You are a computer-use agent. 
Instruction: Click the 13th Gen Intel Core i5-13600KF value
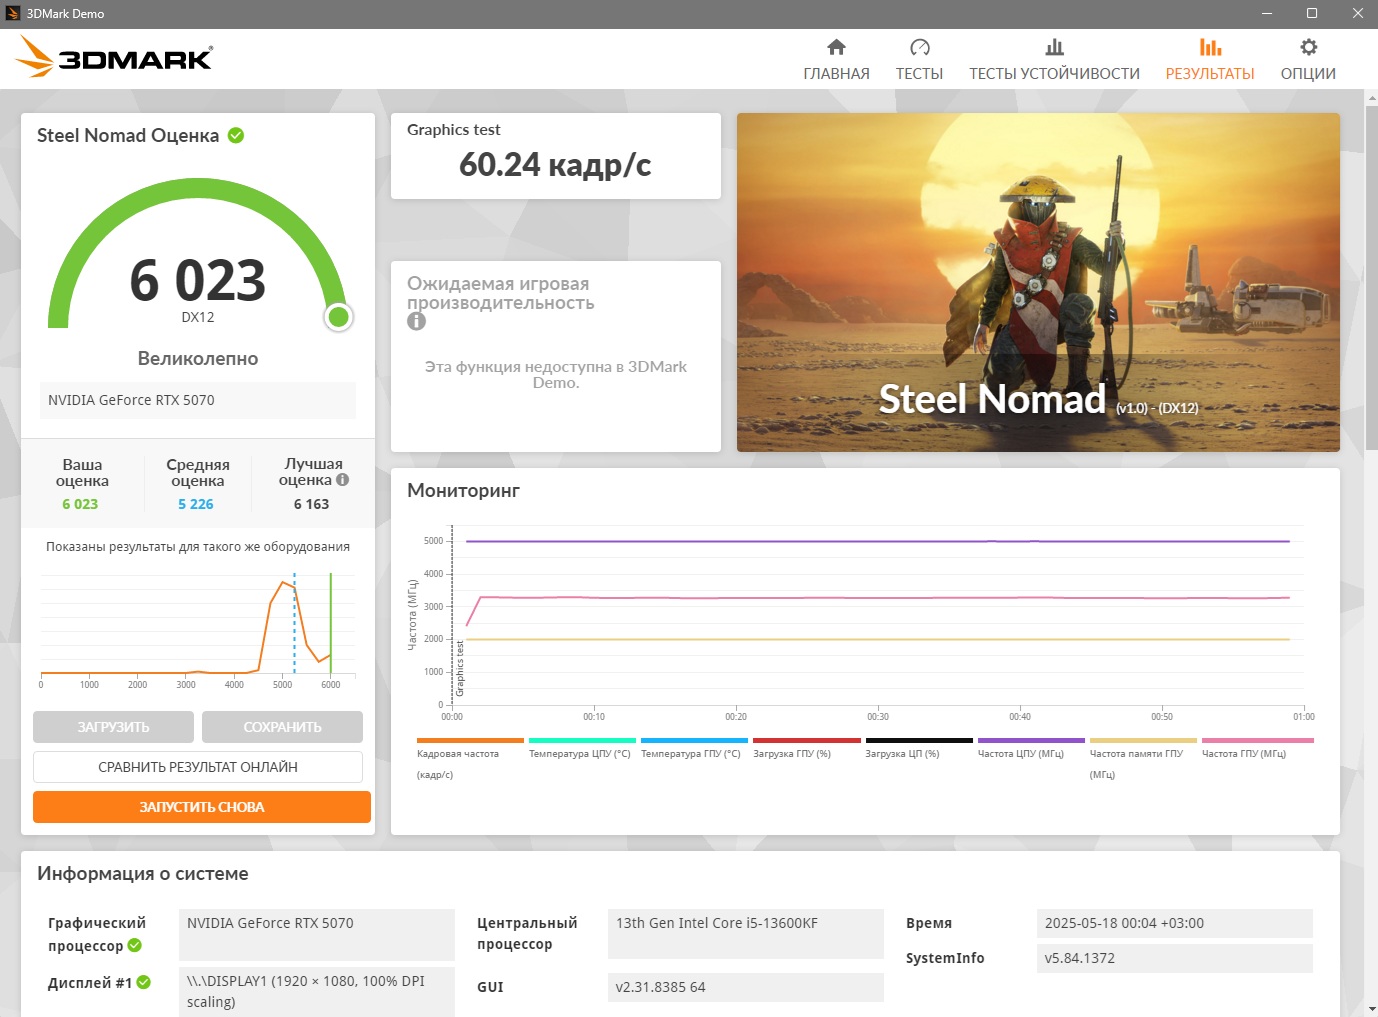click(x=746, y=934)
